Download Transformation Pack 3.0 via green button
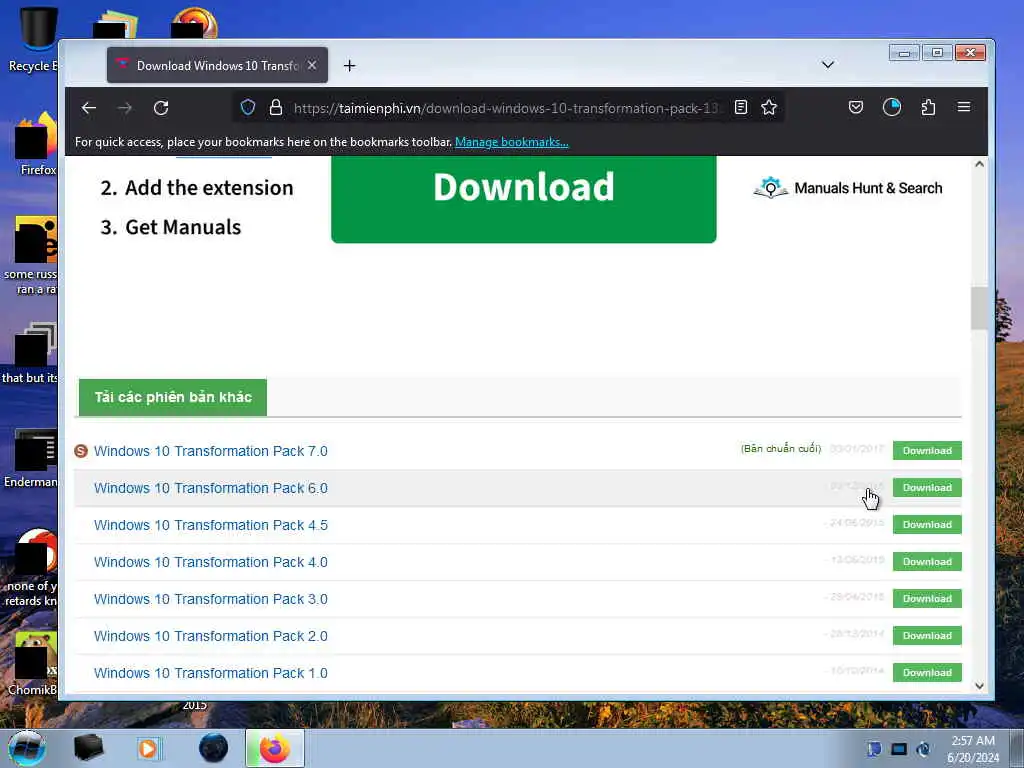Image resolution: width=1024 pixels, height=768 pixels. click(927, 599)
